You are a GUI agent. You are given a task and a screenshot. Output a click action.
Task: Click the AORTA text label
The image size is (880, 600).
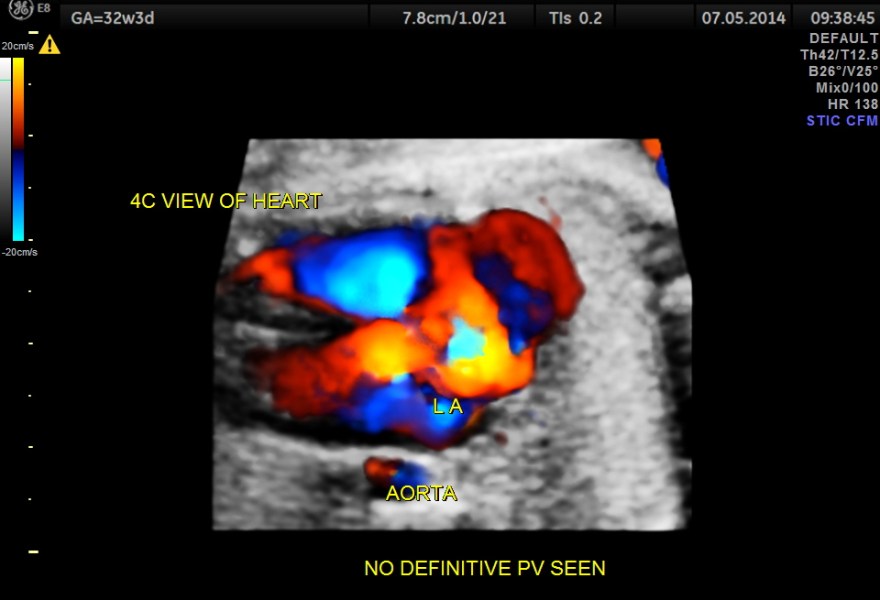(x=421, y=493)
